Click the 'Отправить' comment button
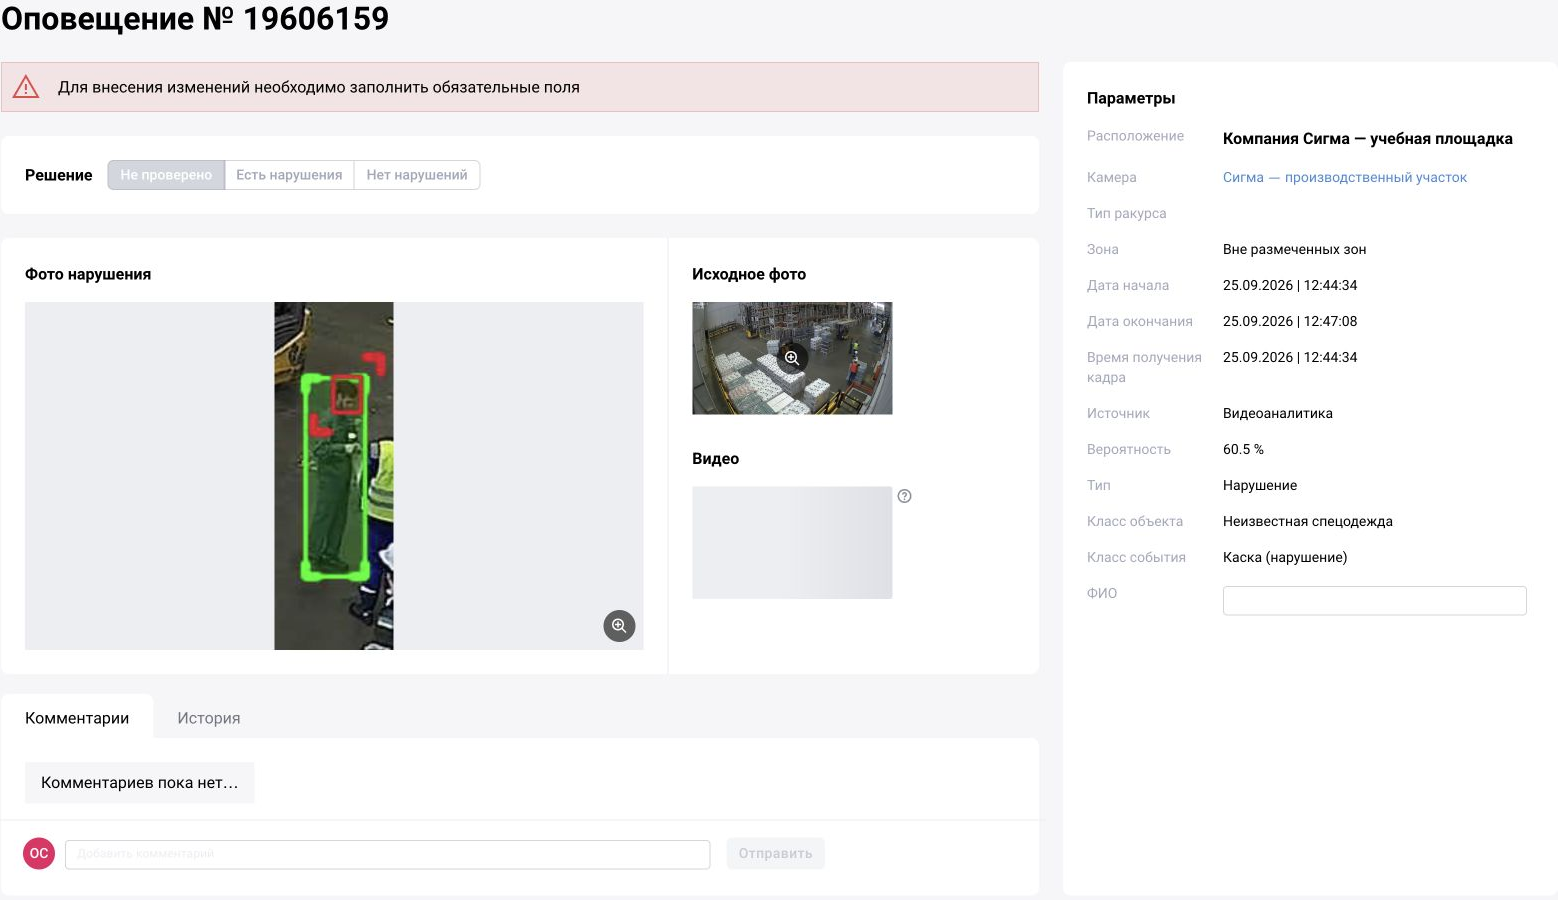 775,853
